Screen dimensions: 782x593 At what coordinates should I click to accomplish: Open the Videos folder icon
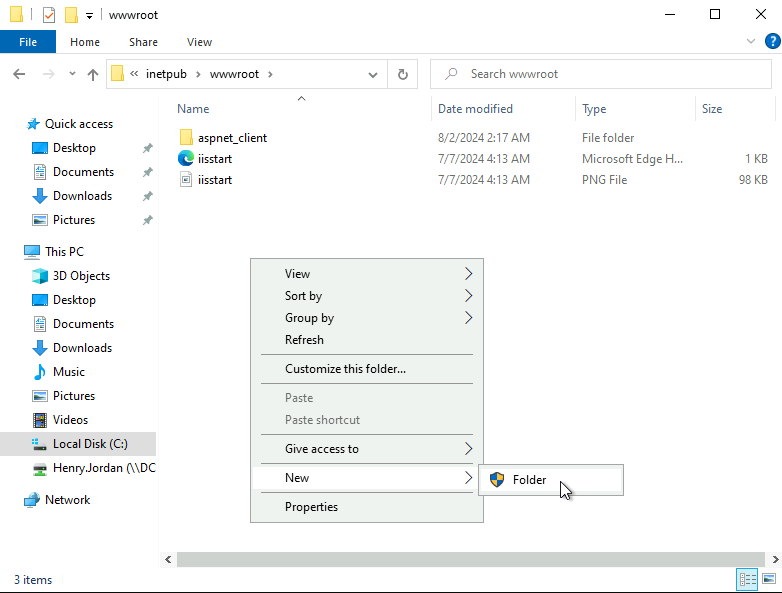coord(40,420)
